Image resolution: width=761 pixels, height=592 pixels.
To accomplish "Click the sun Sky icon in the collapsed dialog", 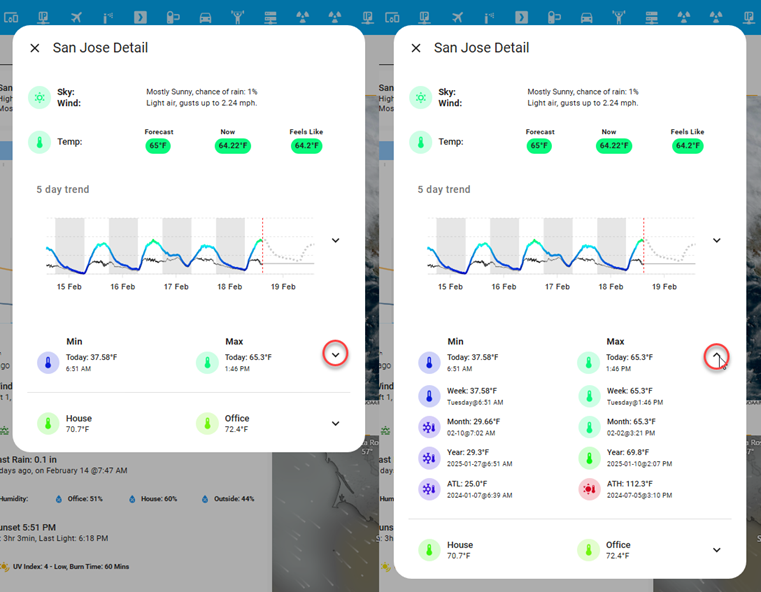I will pyautogui.click(x=40, y=98).
